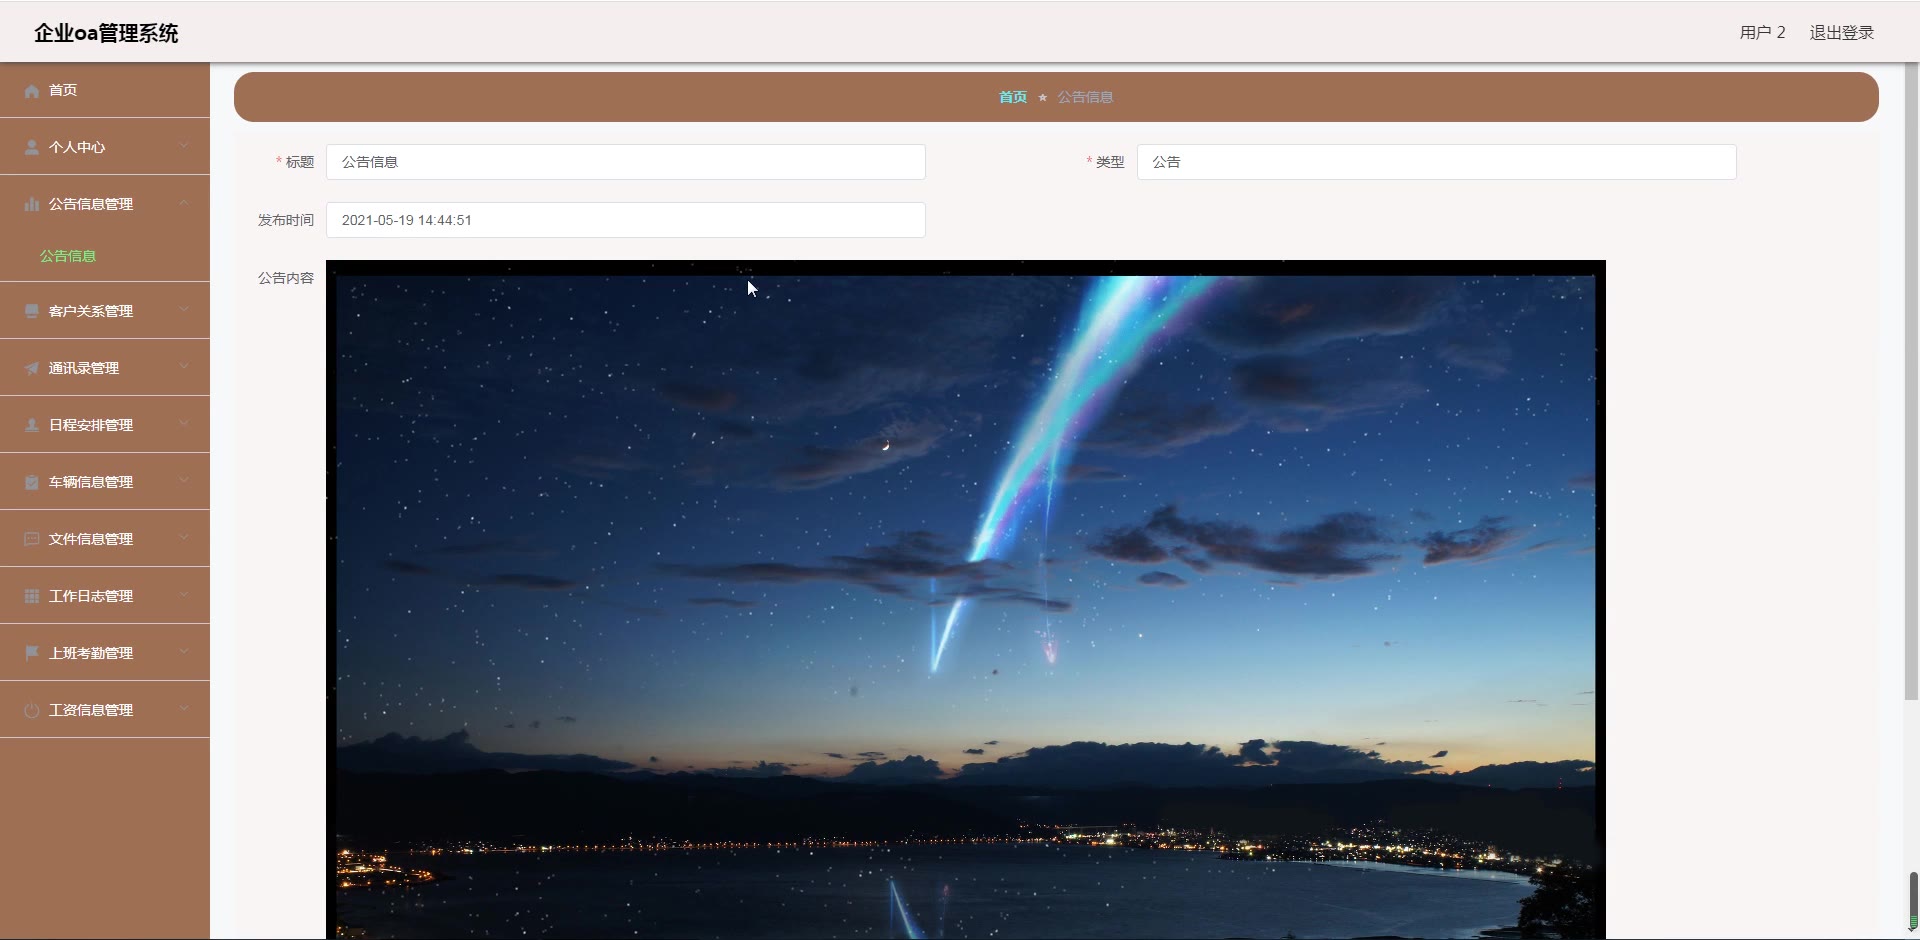This screenshot has height=940, width=1920.
Task: Click the 退出登录 logout link
Action: [x=1841, y=33]
